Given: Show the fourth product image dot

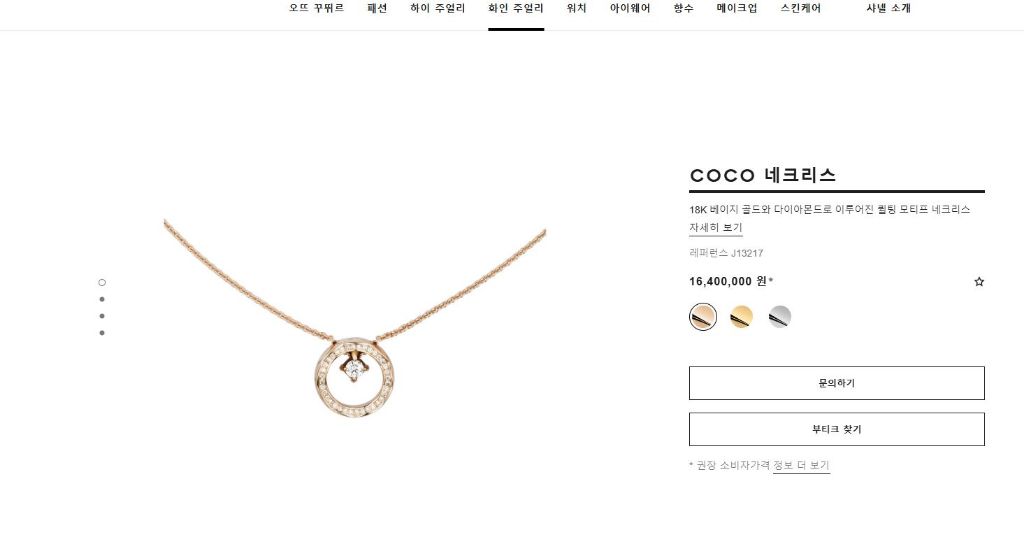Looking at the screenshot, I should tap(102, 333).
